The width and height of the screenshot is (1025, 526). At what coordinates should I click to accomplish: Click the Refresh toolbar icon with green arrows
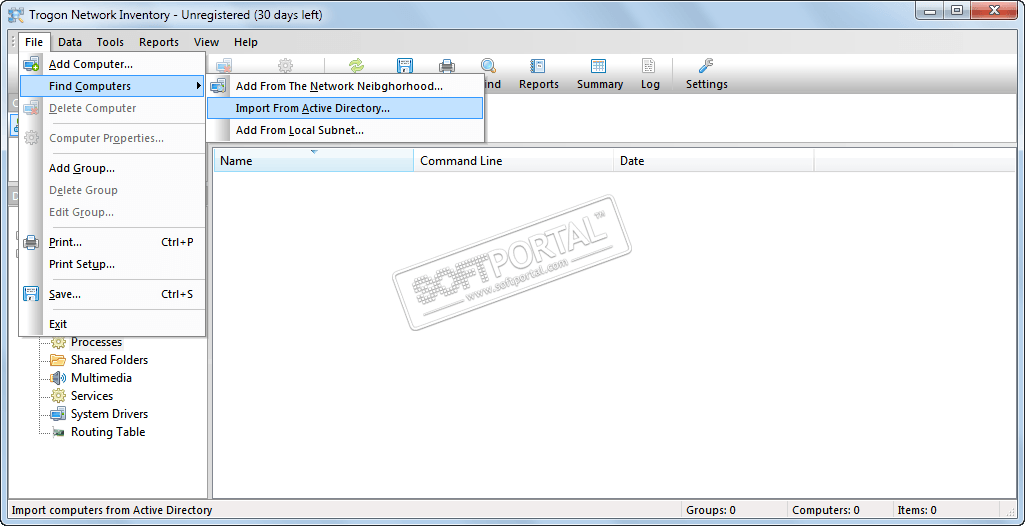(x=356, y=65)
